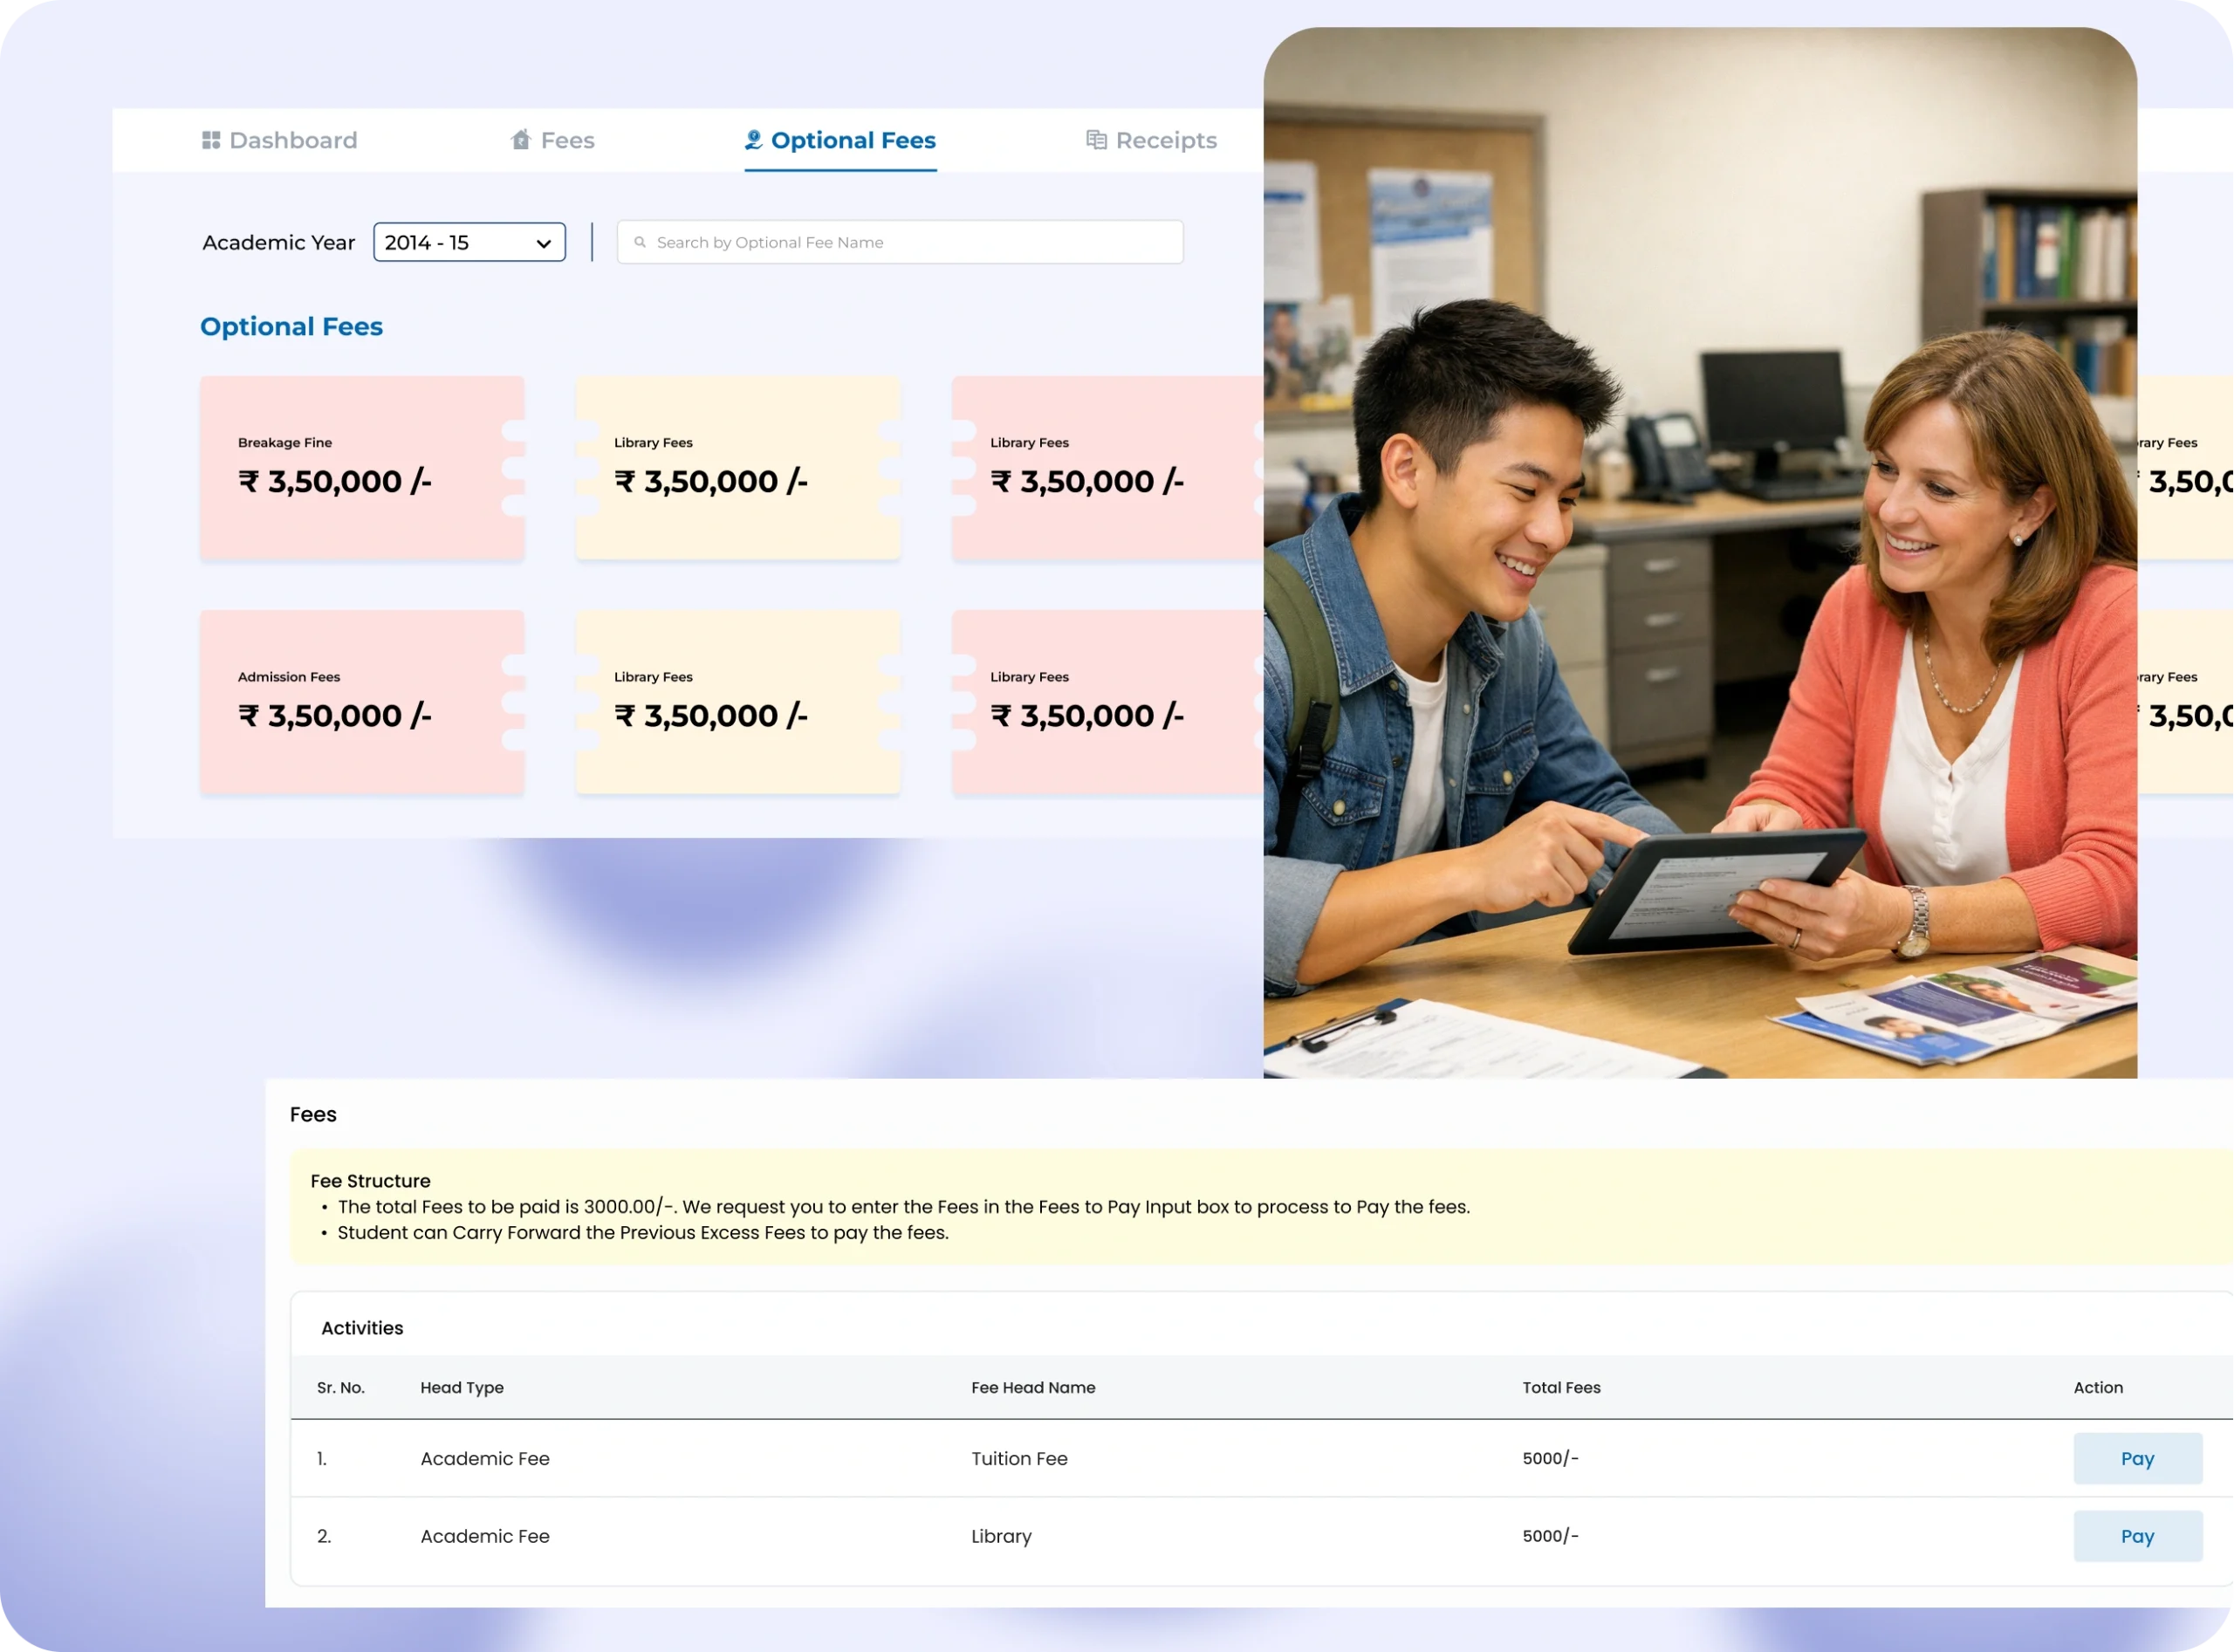
Task: Select the Breakage Fine fee card
Action: [x=362, y=467]
